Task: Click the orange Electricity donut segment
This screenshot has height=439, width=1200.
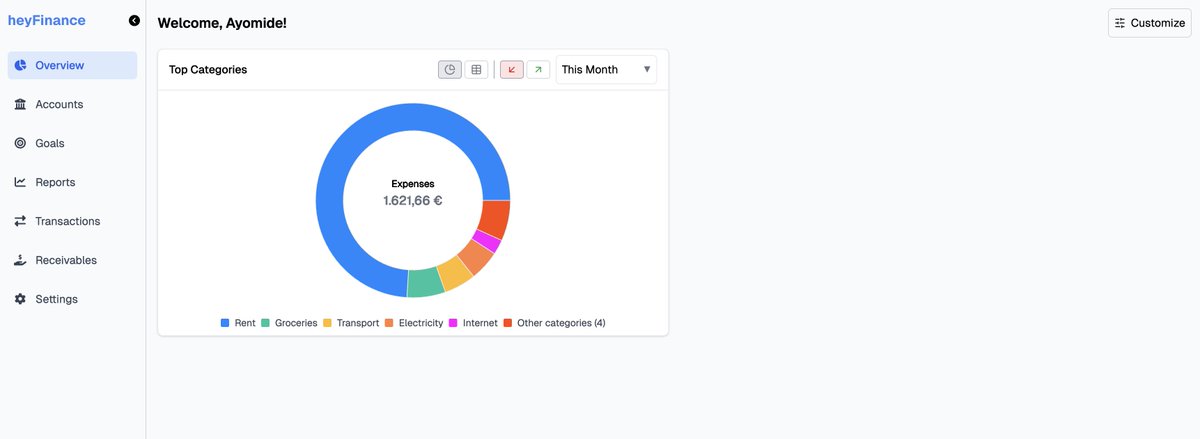Action: click(476, 258)
